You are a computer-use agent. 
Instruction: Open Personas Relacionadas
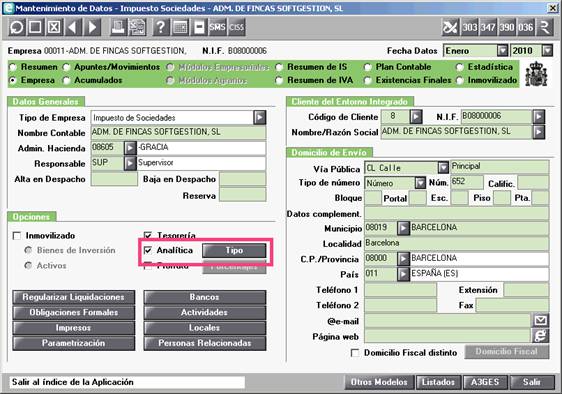point(205,343)
